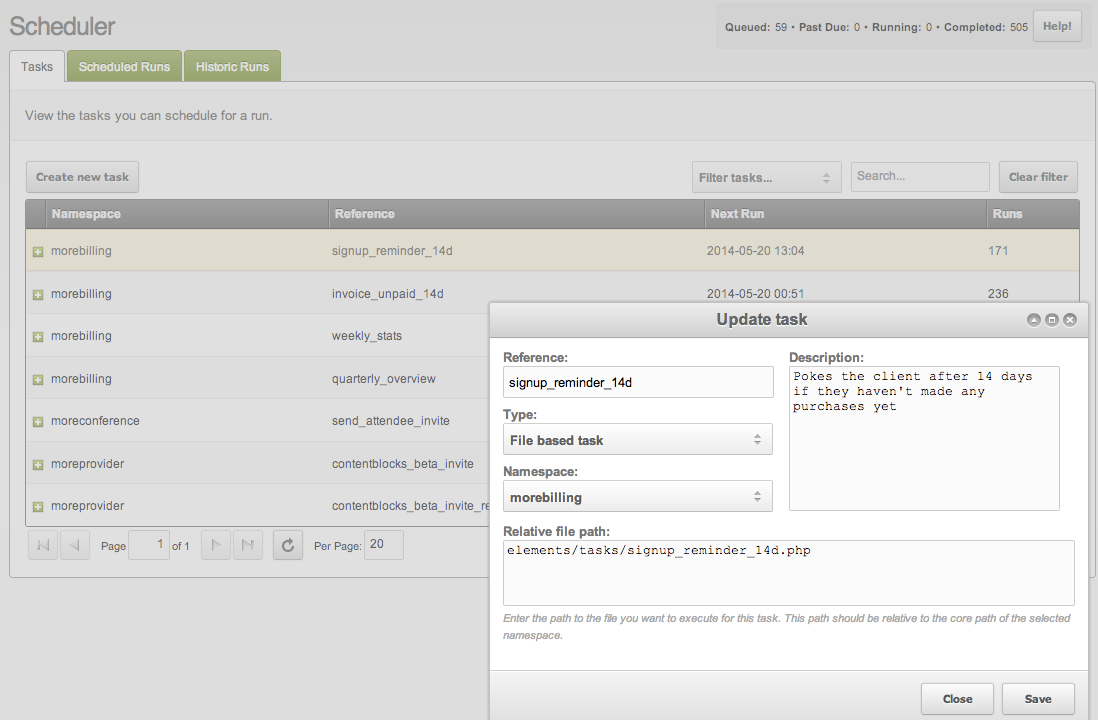Image resolution: width=1098 pixels, height=720 pixels.
Task: Expand the invoice_unpaid_14d task row
Action: 38,295
